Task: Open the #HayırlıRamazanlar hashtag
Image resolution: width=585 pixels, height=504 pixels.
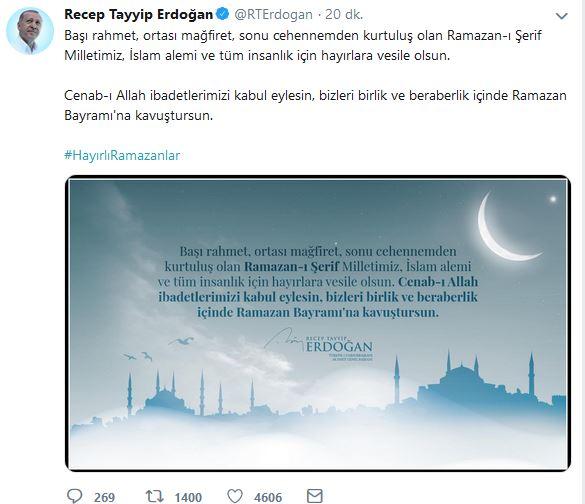Action: 122,155
